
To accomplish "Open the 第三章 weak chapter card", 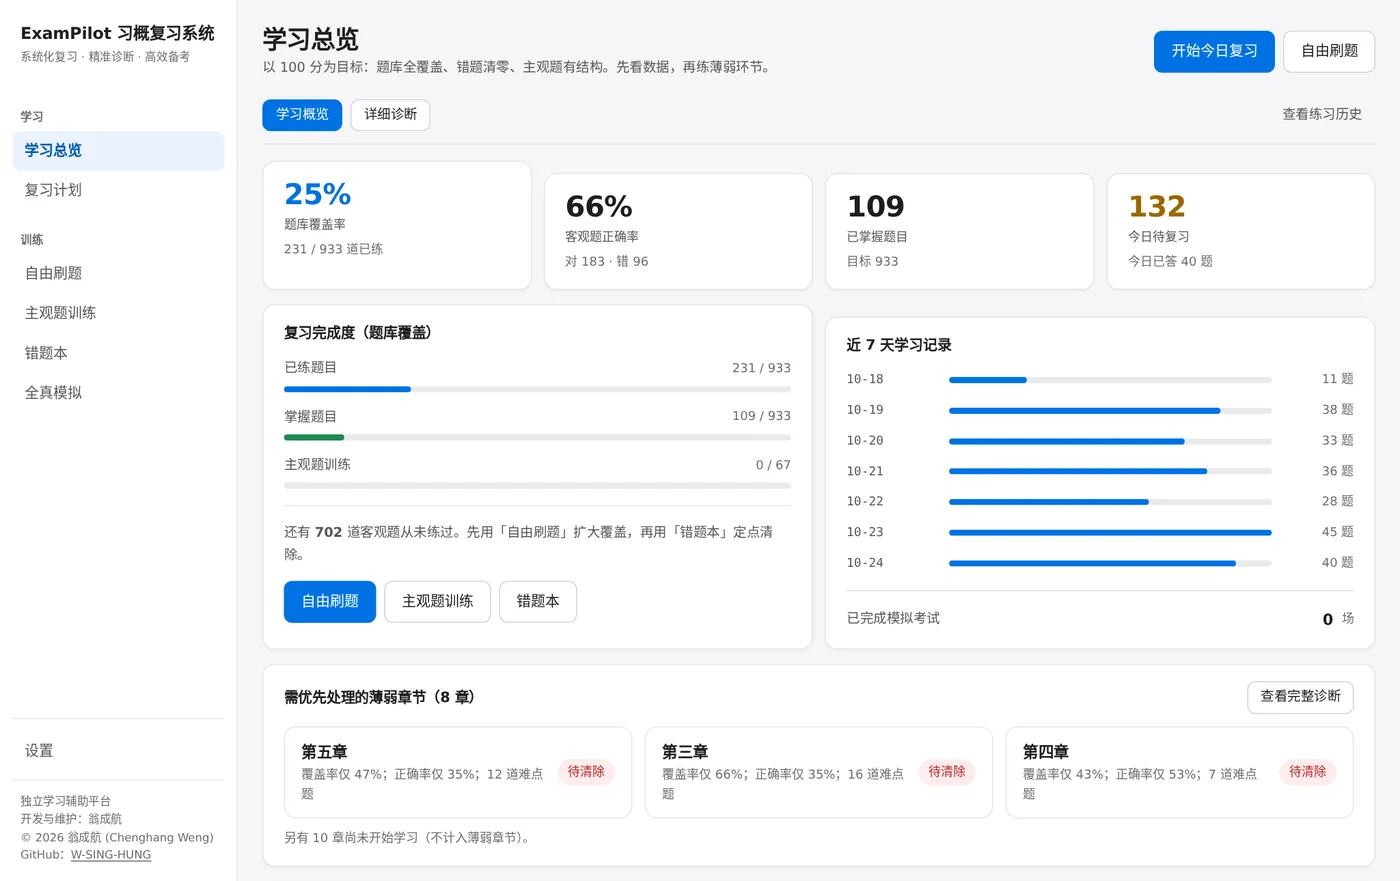I will point(819,773).
